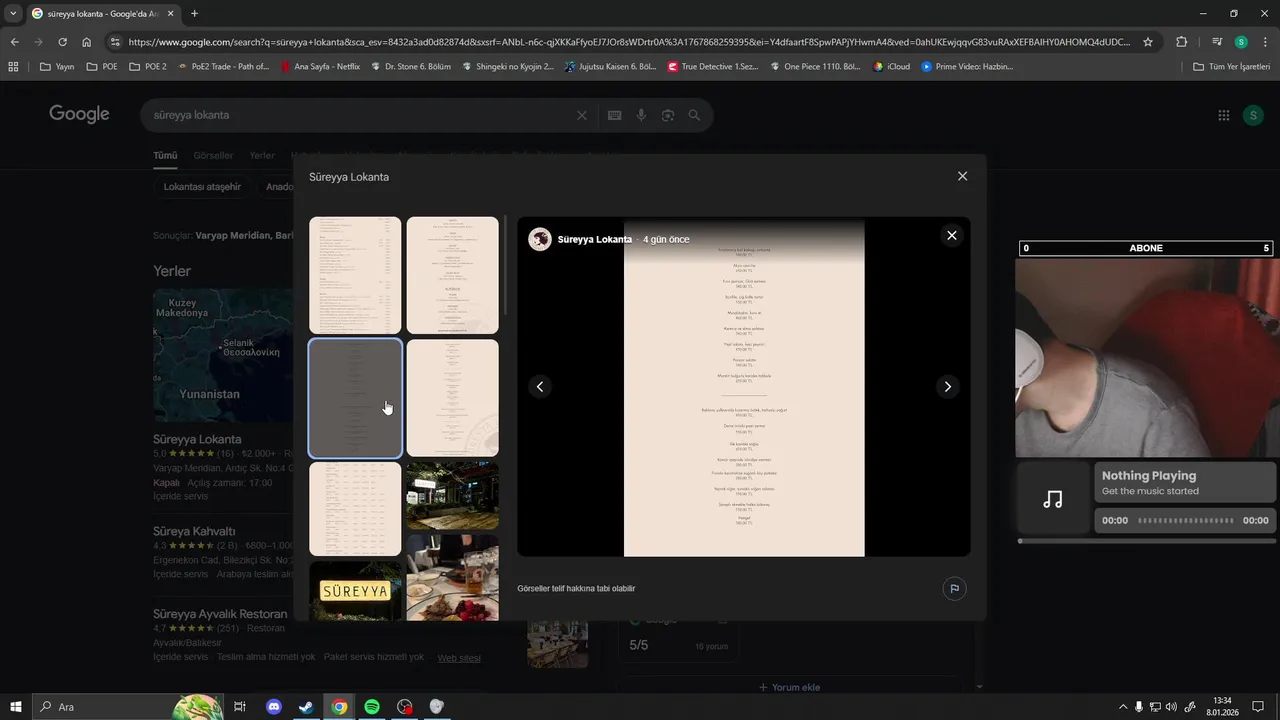
Task: Open the browser home page
Action: pos(87,42)
